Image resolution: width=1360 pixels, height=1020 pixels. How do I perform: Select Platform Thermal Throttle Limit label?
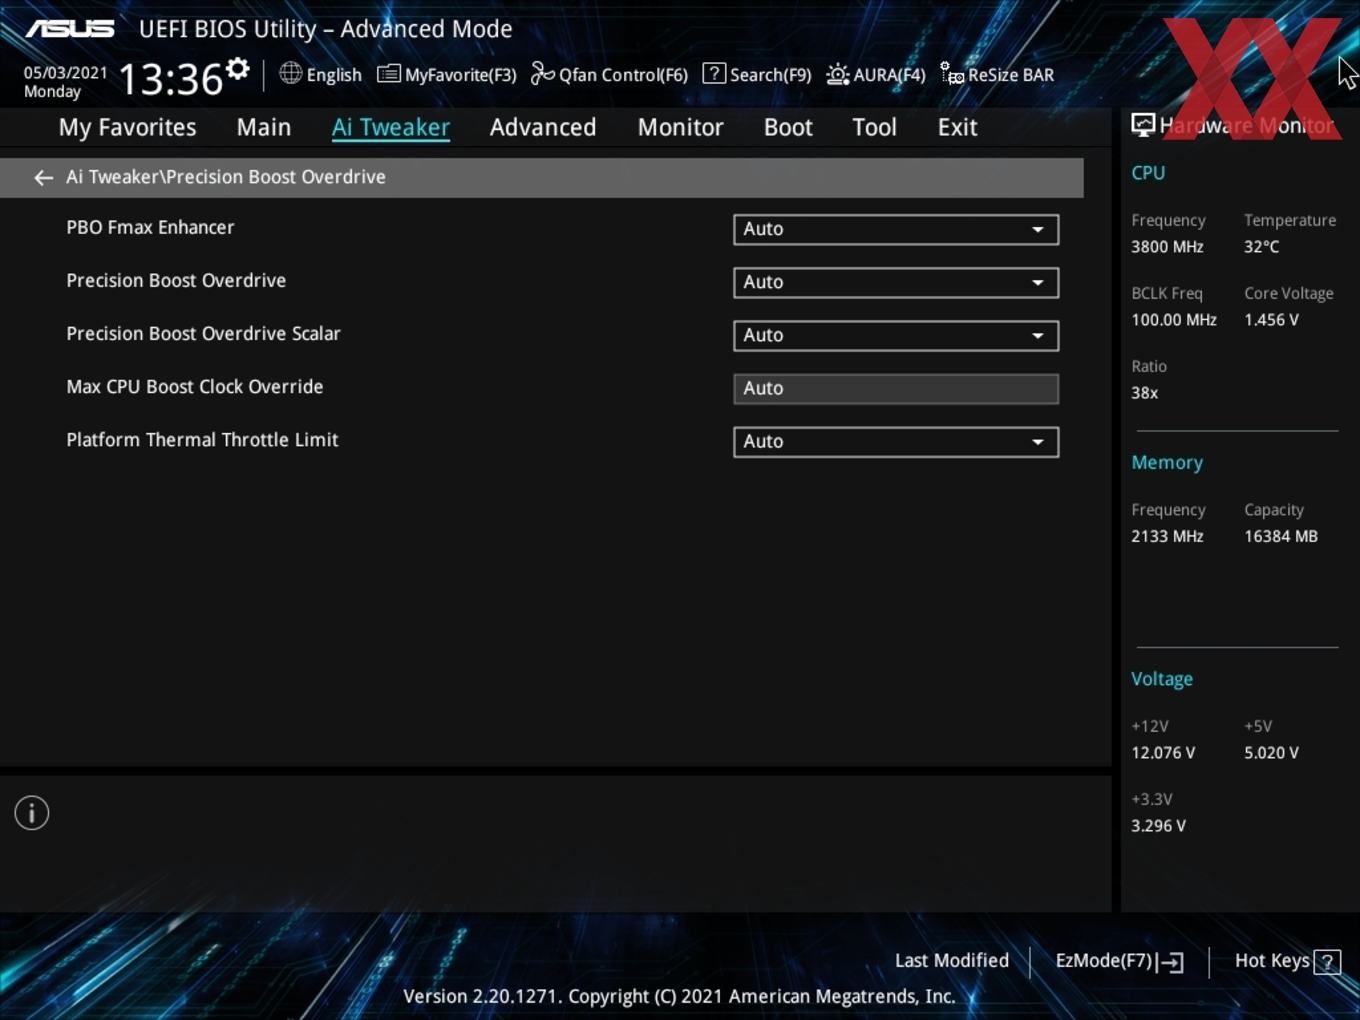pos(202,439)
